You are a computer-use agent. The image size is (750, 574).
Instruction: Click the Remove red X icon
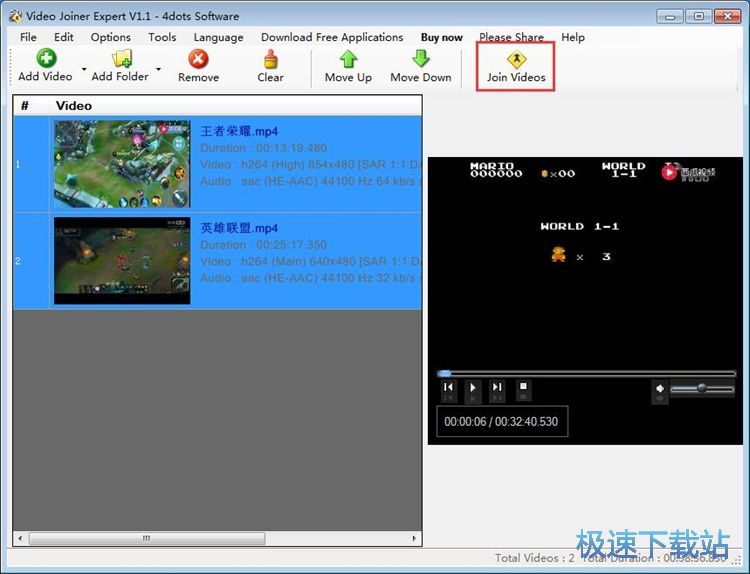pos(198,59)
